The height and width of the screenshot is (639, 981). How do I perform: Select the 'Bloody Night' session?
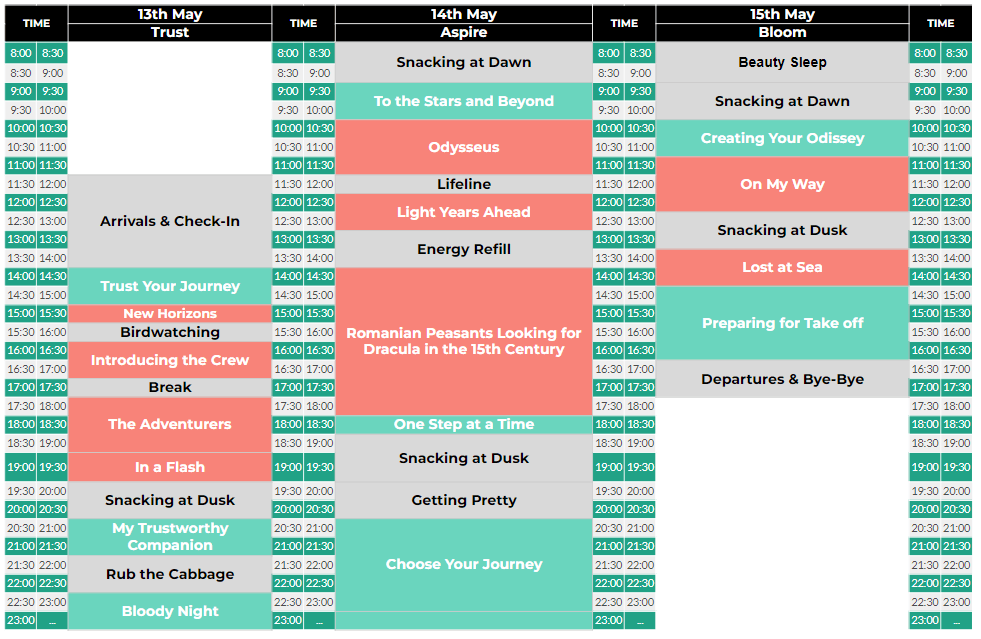pyautogui.click(x=170, y=611)
